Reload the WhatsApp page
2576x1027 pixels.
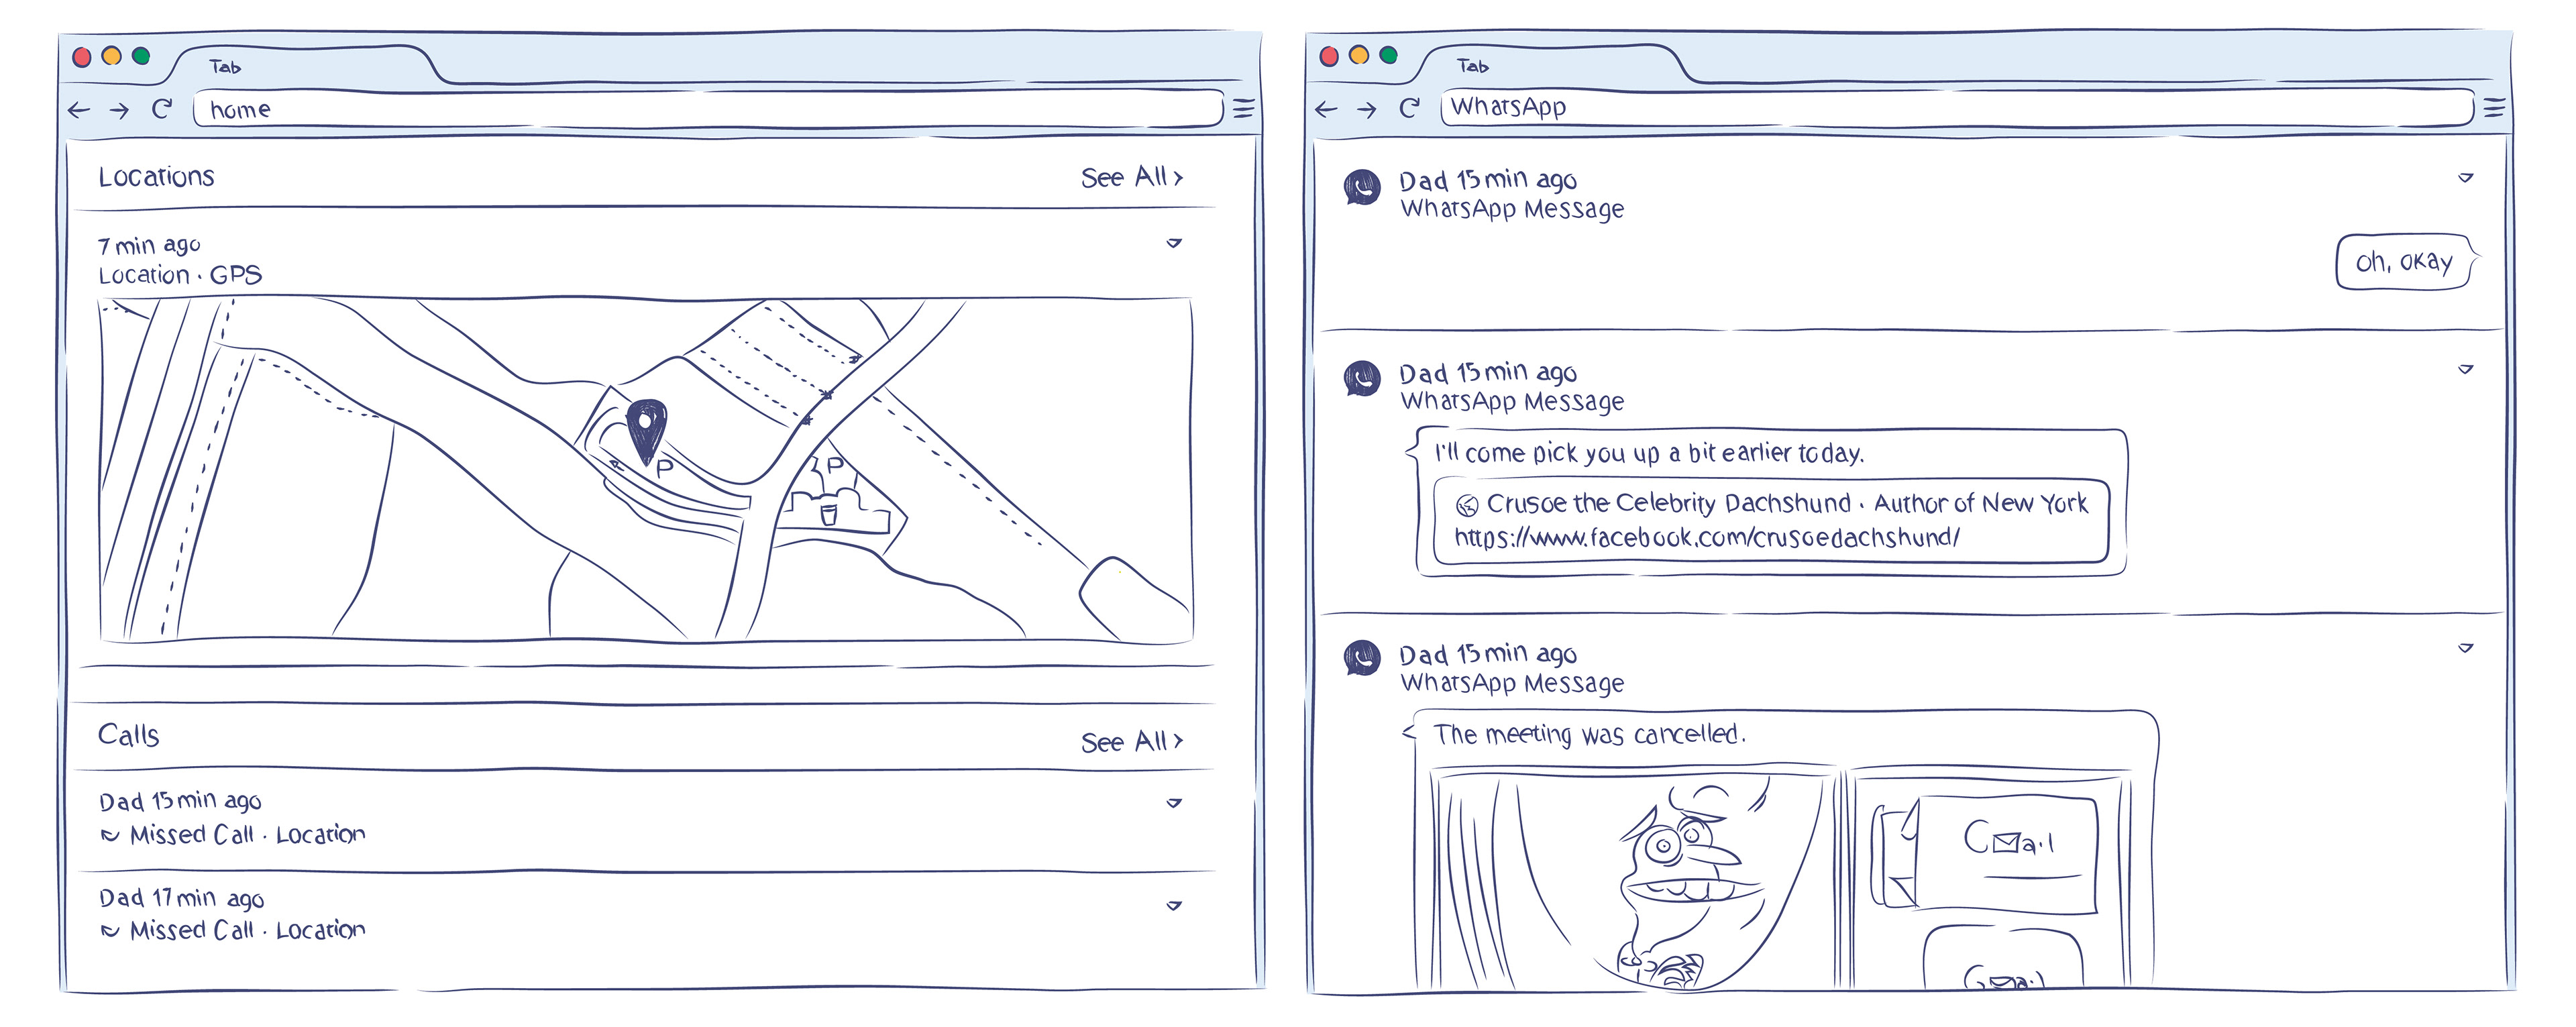1410,108
